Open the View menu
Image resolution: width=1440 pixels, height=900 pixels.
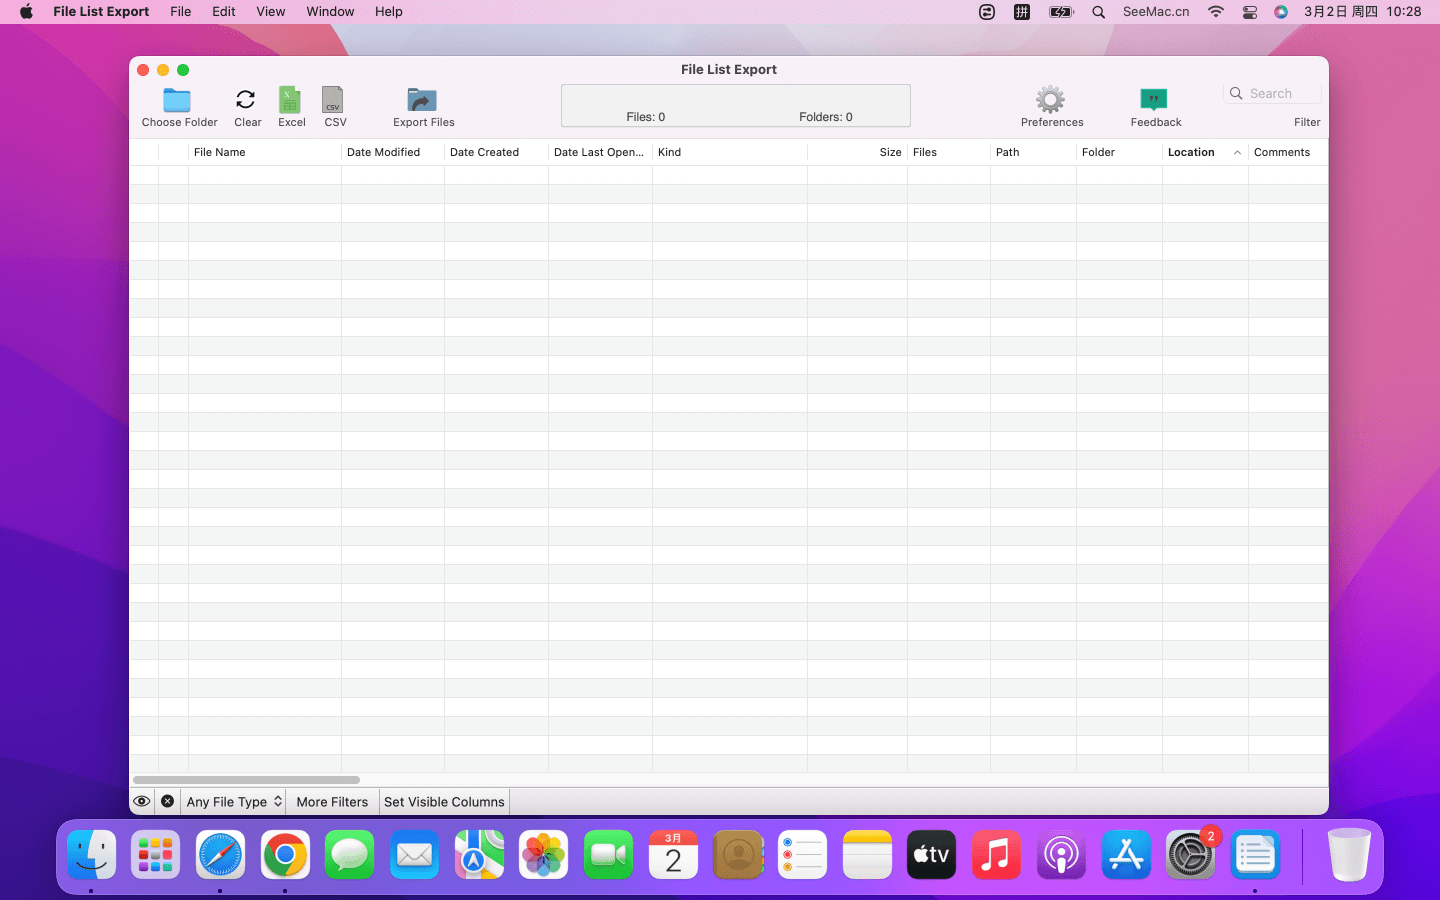270,12
